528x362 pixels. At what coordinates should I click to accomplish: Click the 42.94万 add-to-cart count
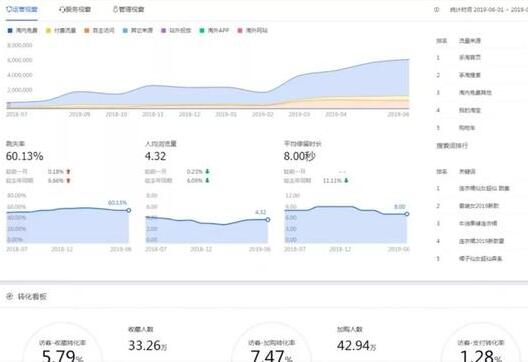356,345
